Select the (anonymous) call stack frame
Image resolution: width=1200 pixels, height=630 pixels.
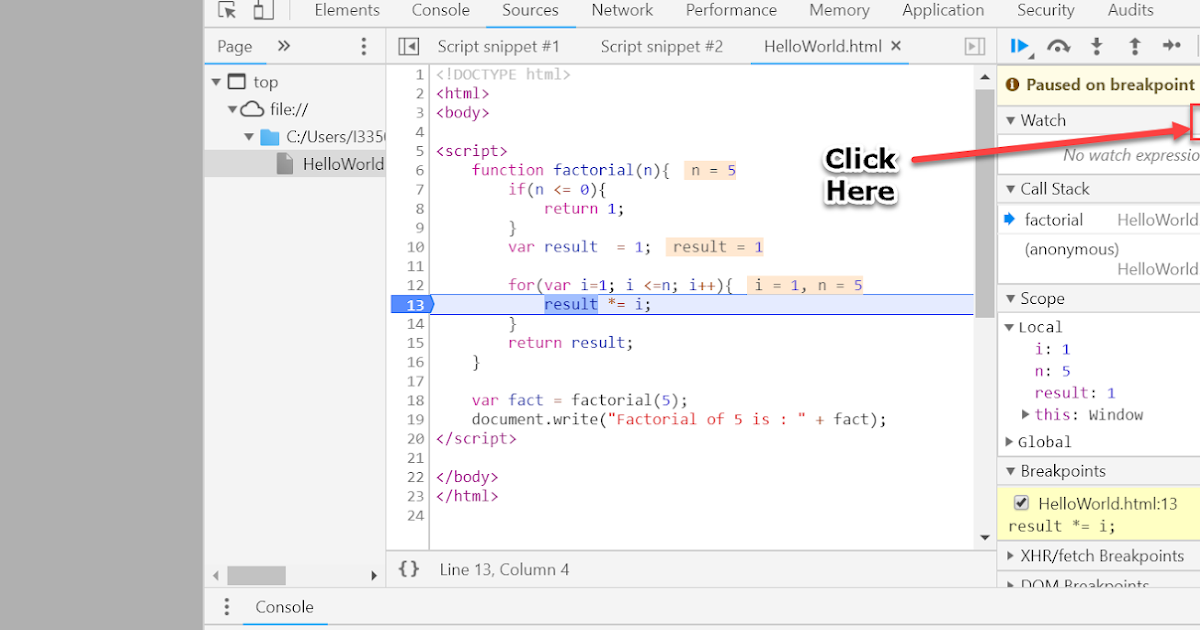1099,259
